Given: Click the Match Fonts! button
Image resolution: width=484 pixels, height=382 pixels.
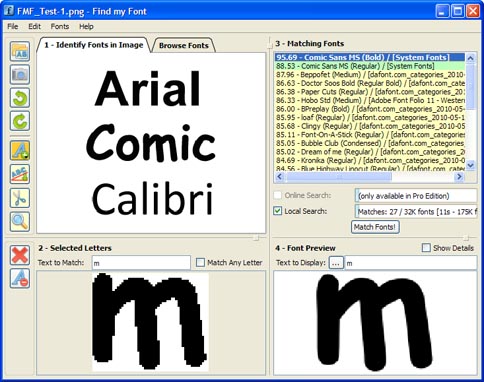Looking at the screenshot, I should (375, 227).
